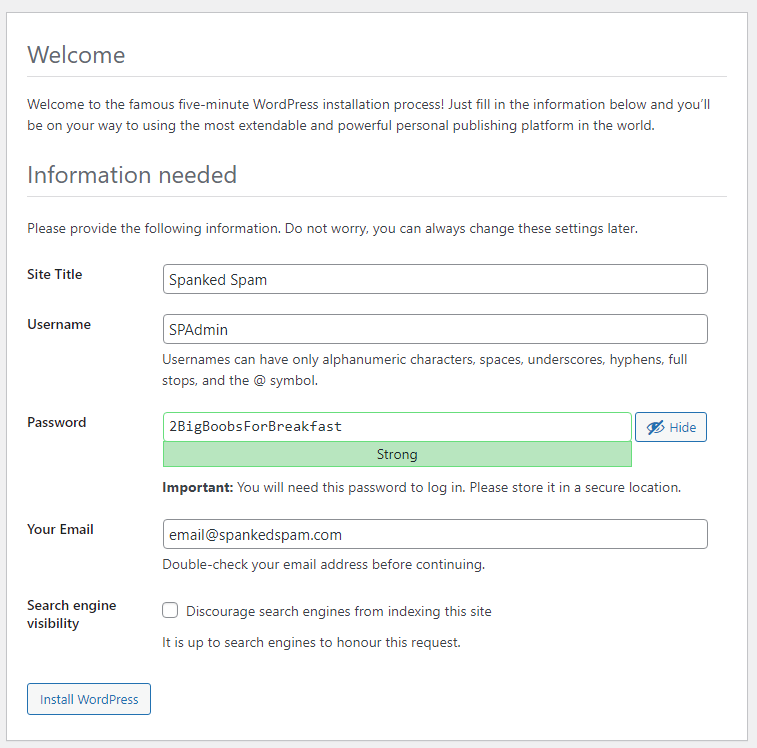Tick the Discourage search engines checkbox
This screenshot has height=748, width=757.
[170, 611]
